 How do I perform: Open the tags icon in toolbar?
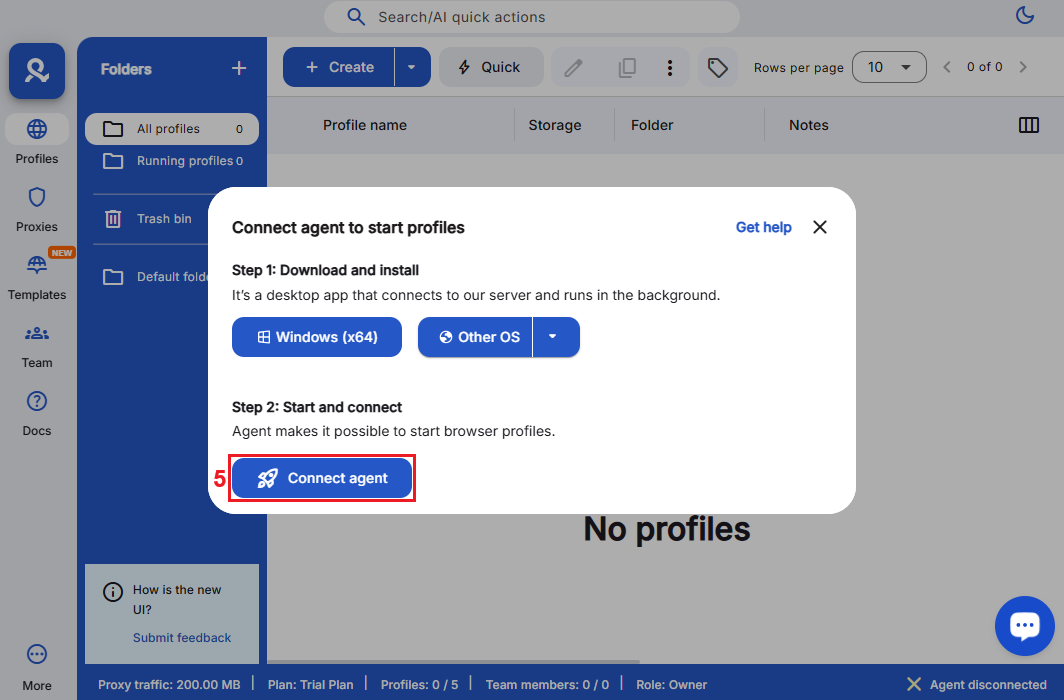pos(717,67)
